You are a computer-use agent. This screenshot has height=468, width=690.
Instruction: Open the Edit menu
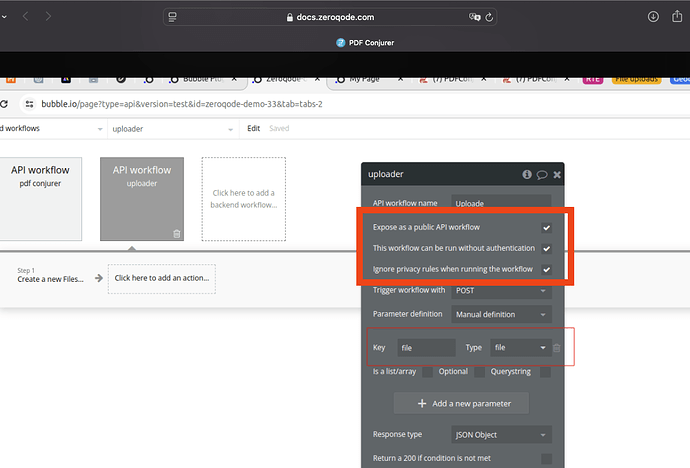pyautogui.click(x=254, y=129)
